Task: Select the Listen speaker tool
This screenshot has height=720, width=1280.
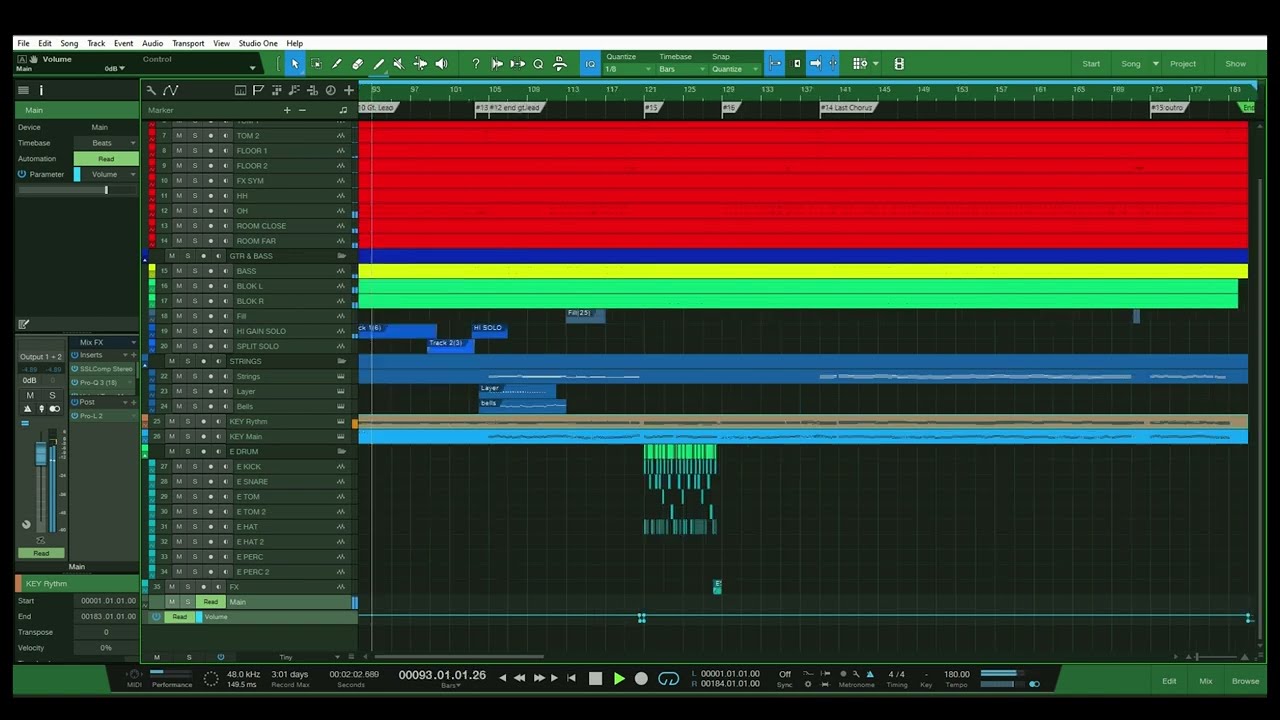Action: (x=441, y=64)
